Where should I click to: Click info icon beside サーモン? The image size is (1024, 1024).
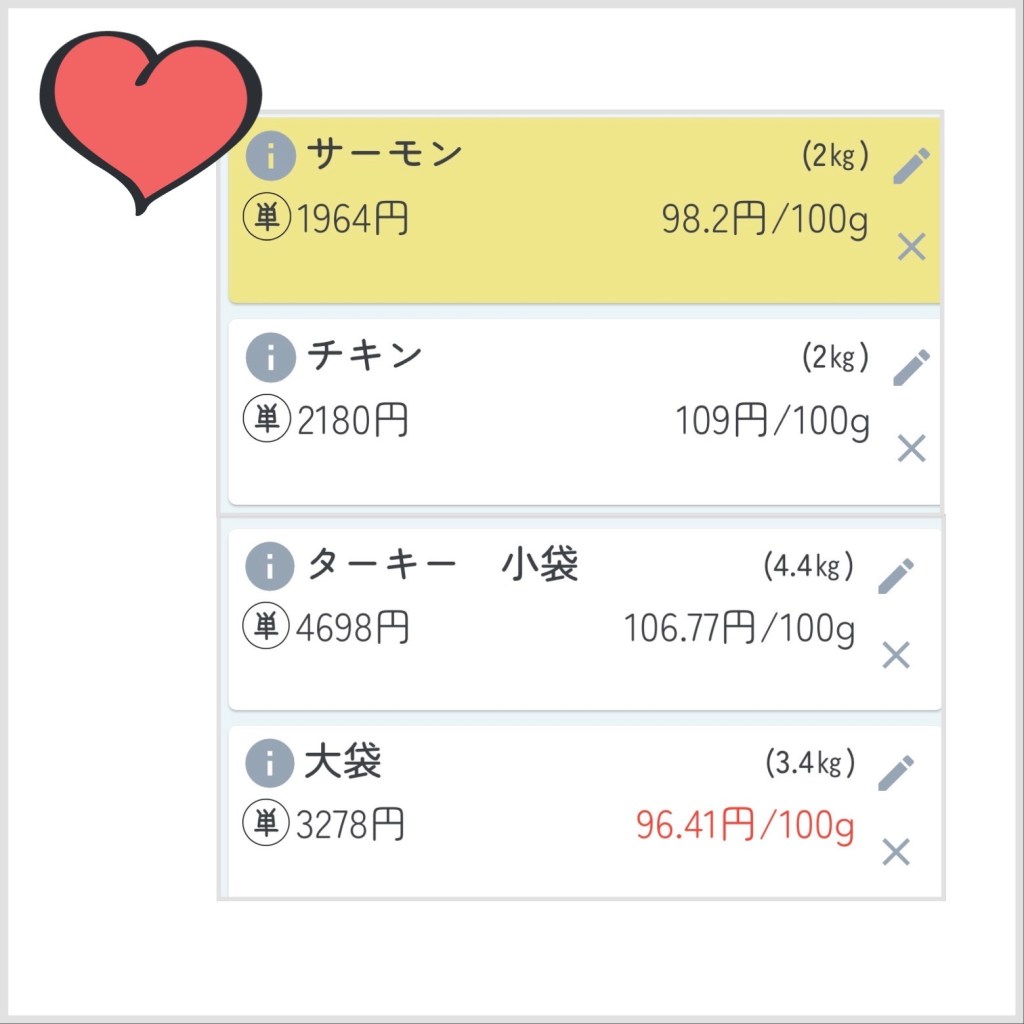[x=270, y=156]
